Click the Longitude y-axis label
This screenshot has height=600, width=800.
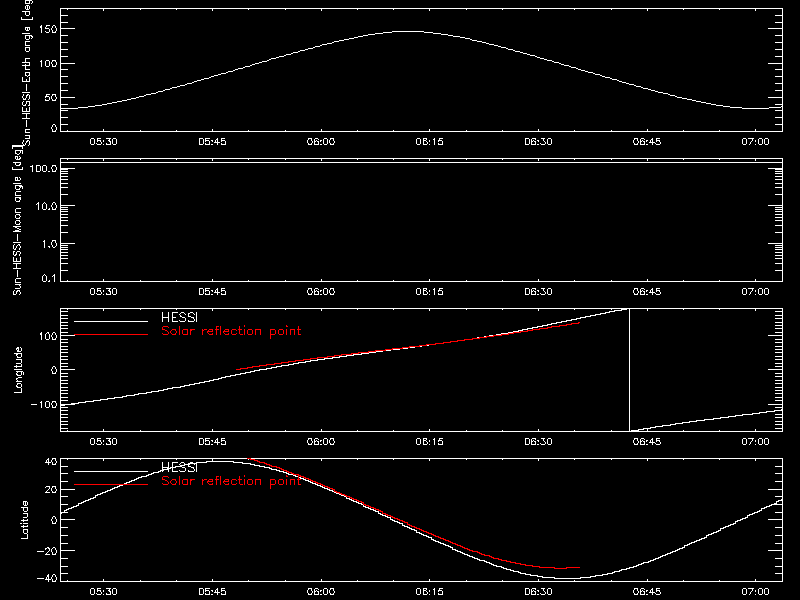tap(18, 370)
